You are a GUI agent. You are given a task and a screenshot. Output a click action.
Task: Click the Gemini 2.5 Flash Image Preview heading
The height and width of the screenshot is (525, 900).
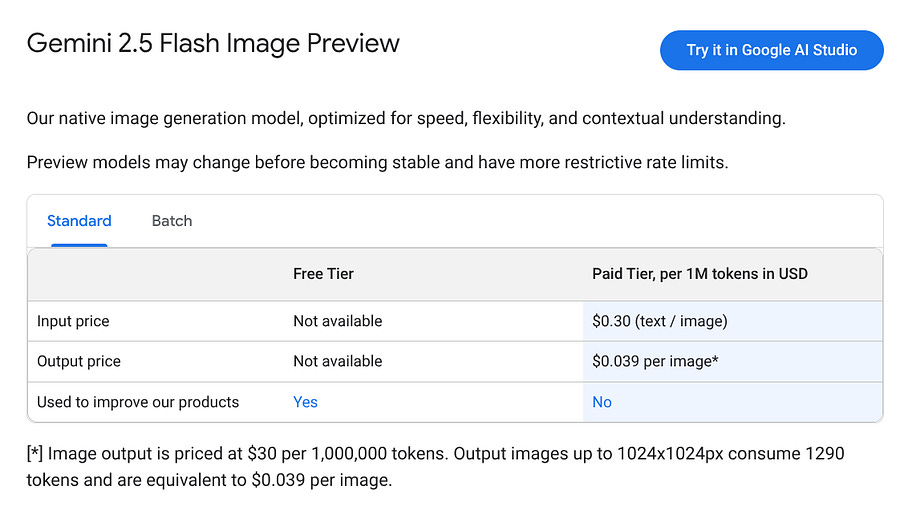(213, 44)
